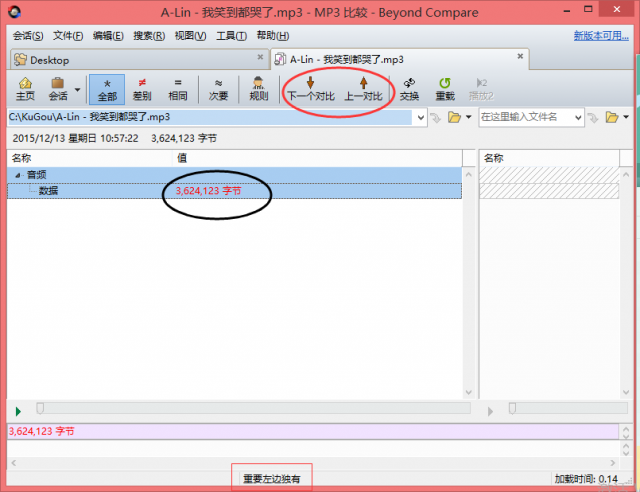
Task: Play the right audio file
Action: [490, 412]
